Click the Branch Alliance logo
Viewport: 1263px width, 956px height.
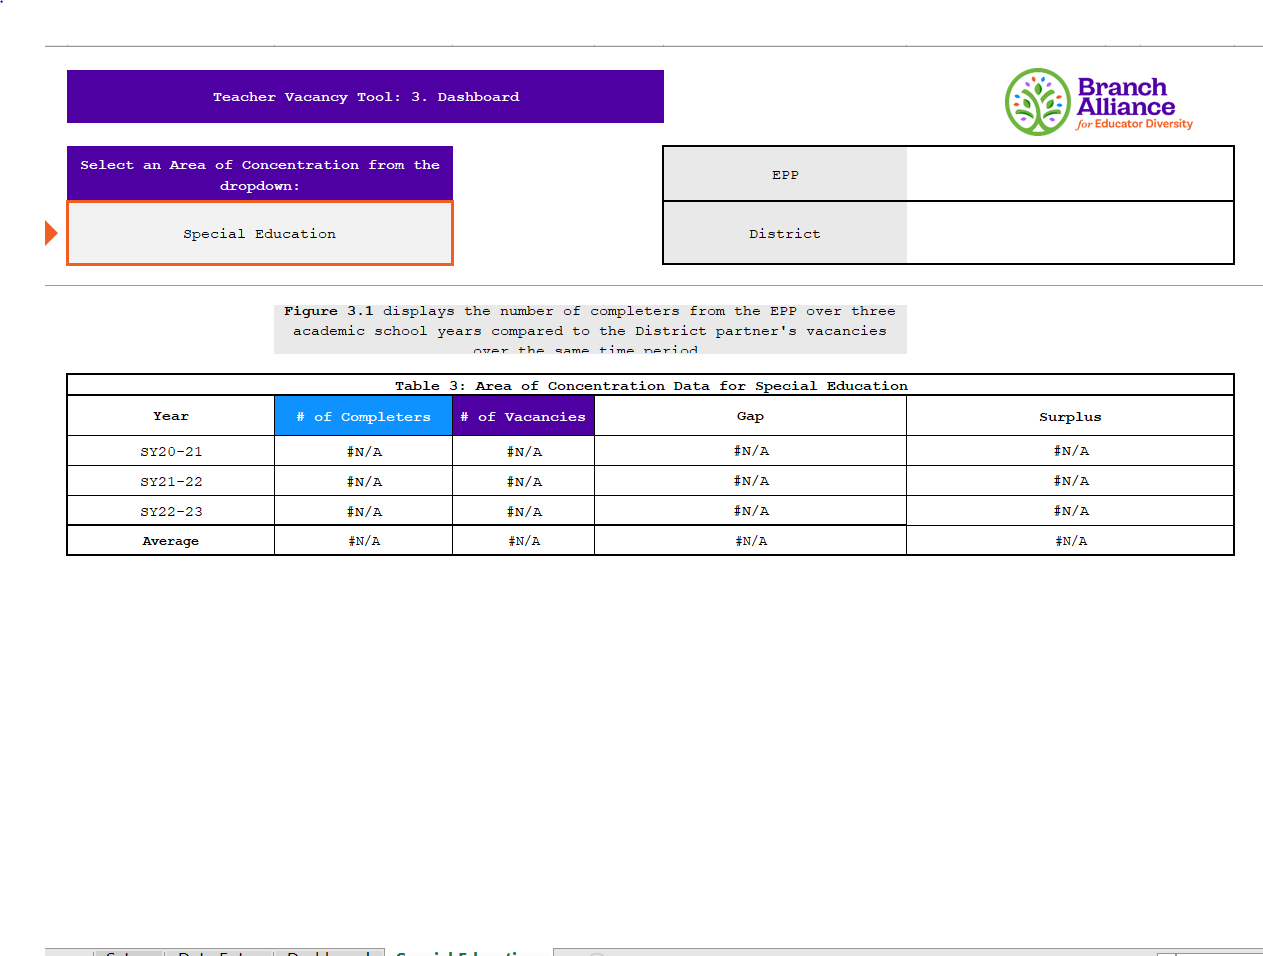(1099, 102)
